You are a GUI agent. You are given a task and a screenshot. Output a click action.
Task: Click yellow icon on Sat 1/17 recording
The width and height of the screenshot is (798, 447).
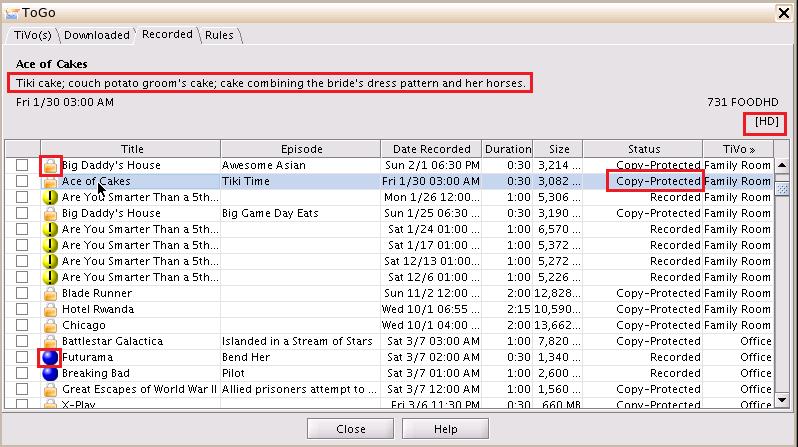tap(50, 245)
